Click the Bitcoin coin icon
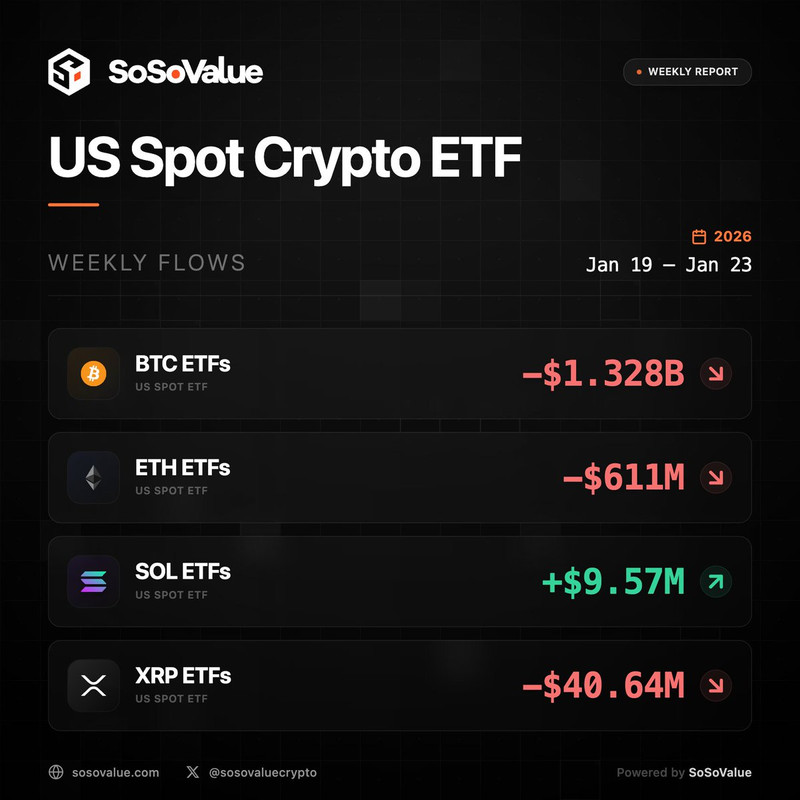The height and width of the screenshot is (800, 800). [93, 374]
